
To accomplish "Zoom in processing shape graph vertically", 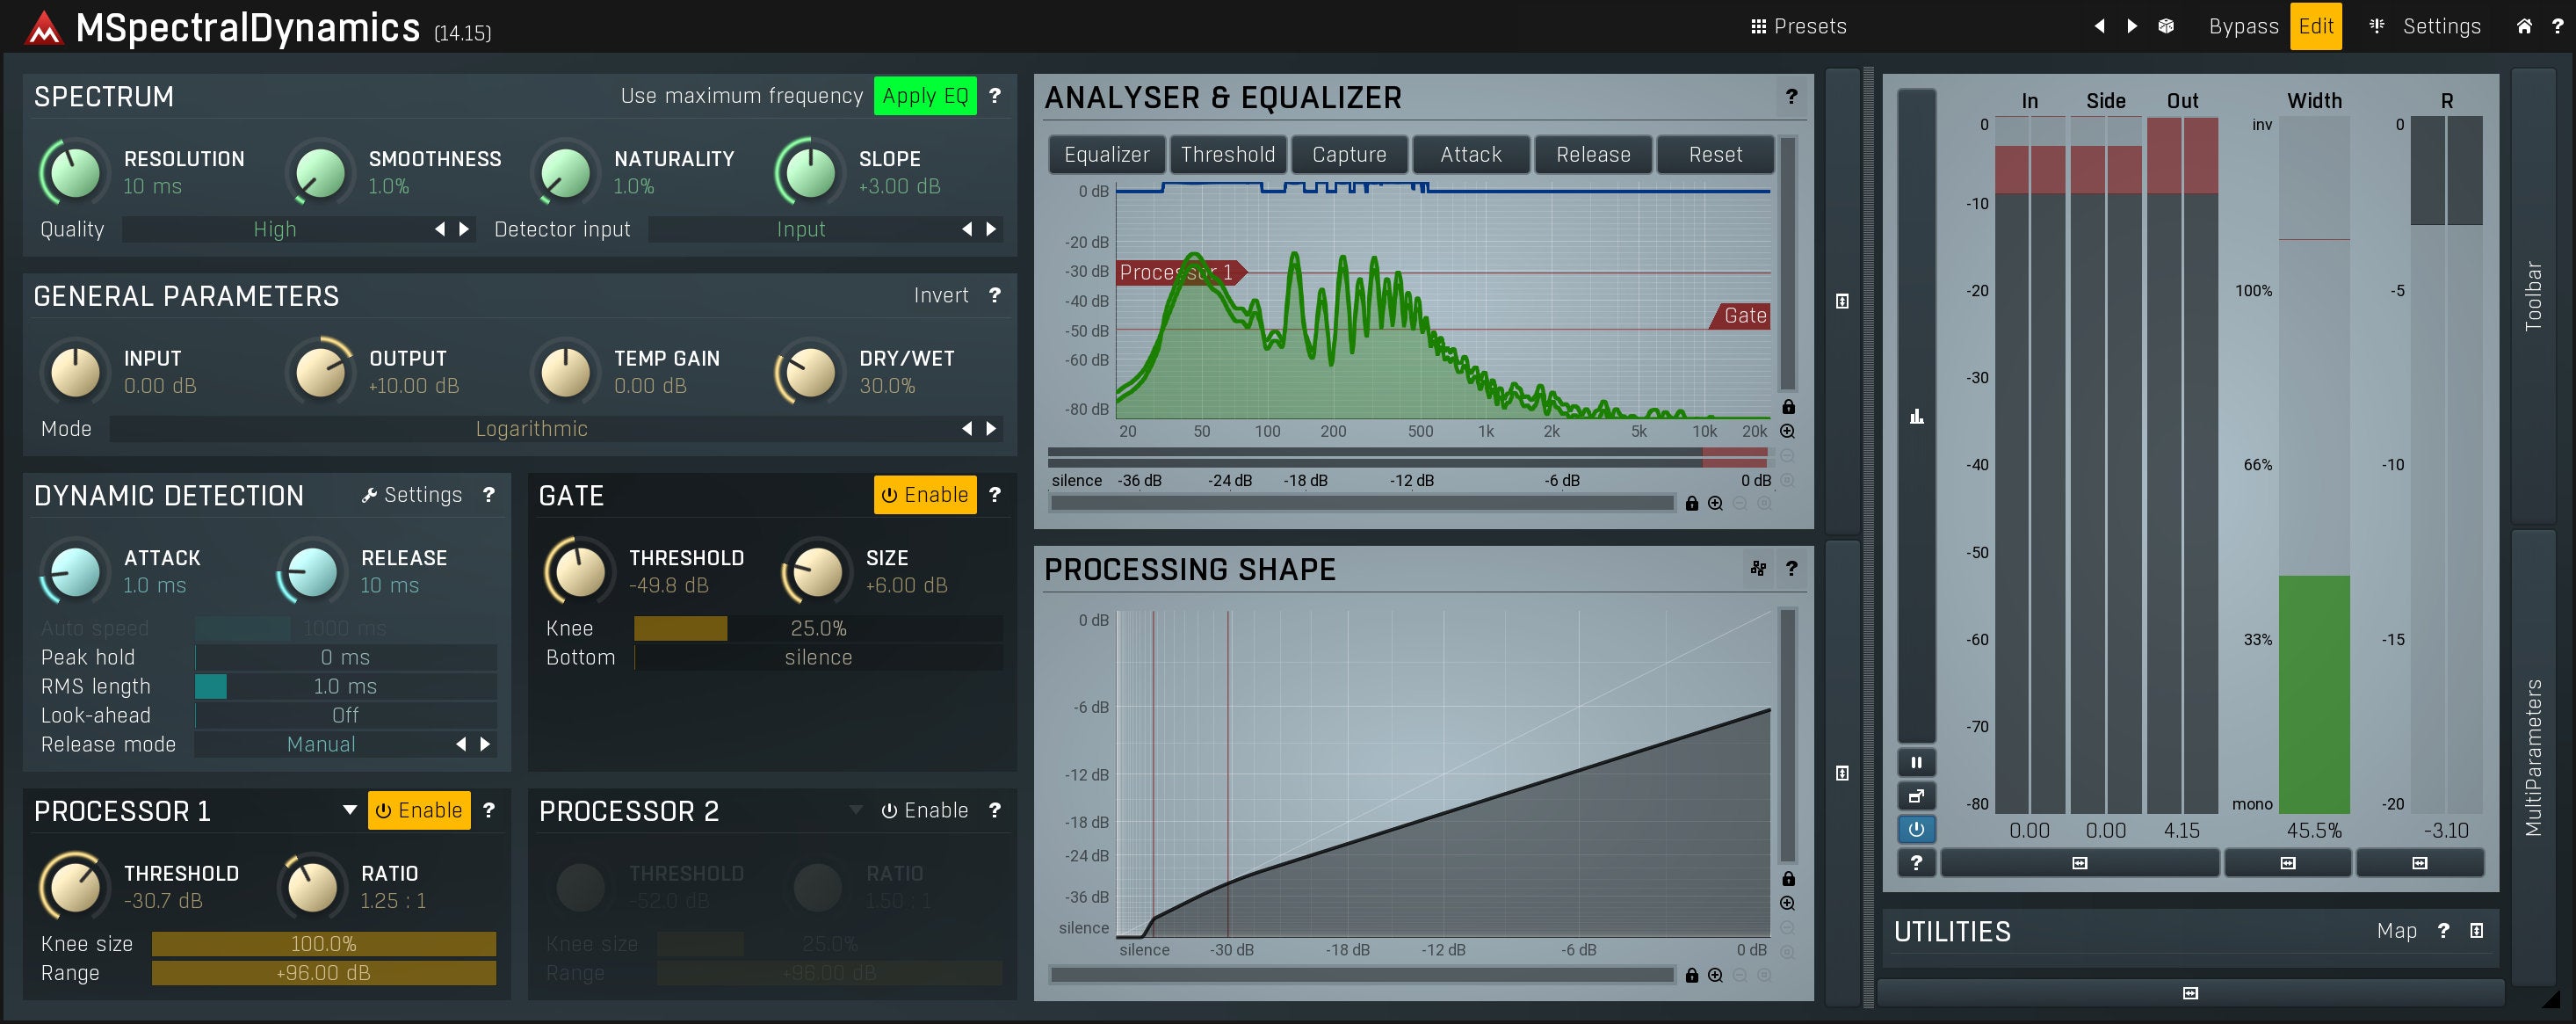I will 1787,903.
